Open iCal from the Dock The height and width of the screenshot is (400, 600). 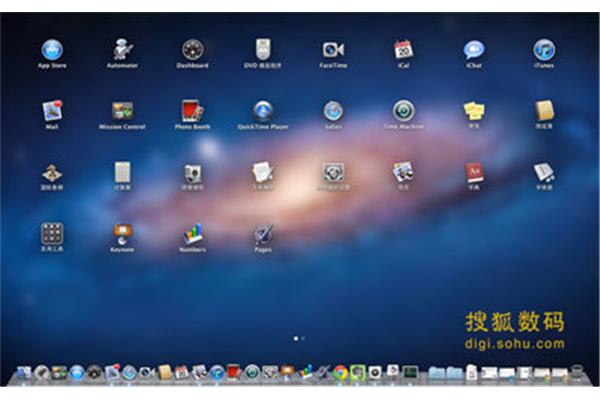pyautogui.click(x=182, y=372)
